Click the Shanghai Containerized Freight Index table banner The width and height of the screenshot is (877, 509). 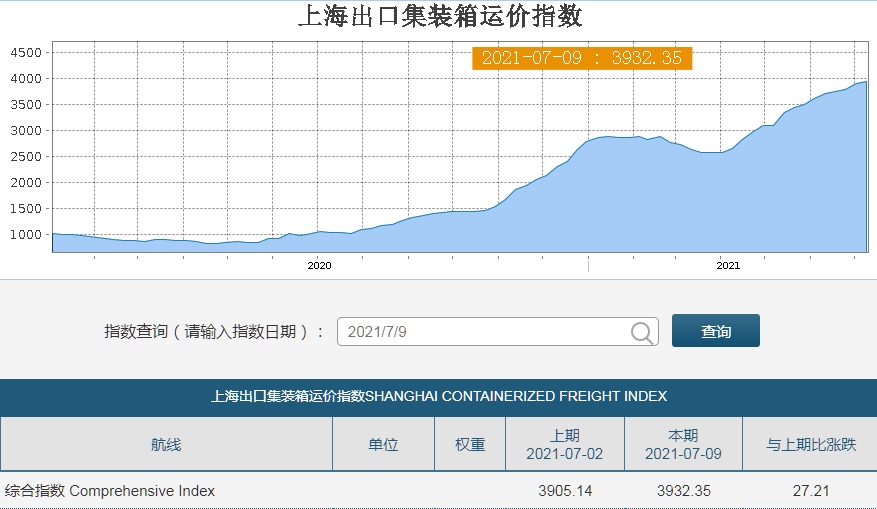438,396
